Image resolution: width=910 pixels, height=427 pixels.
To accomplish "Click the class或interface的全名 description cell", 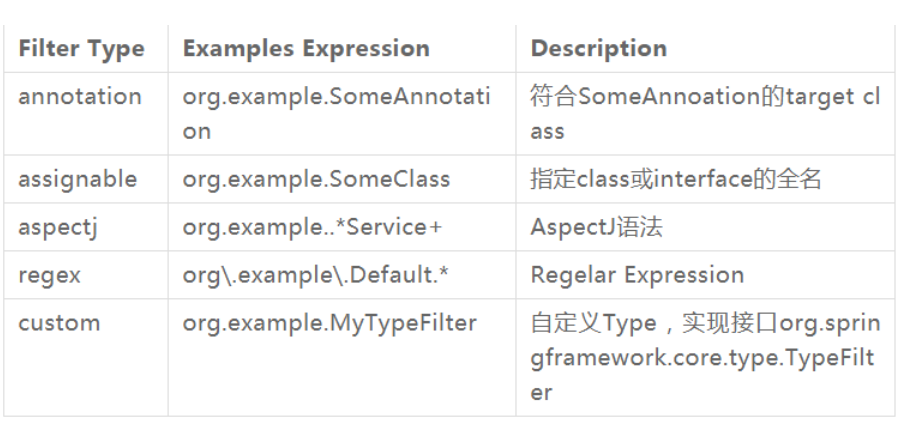I will (676, 179).
